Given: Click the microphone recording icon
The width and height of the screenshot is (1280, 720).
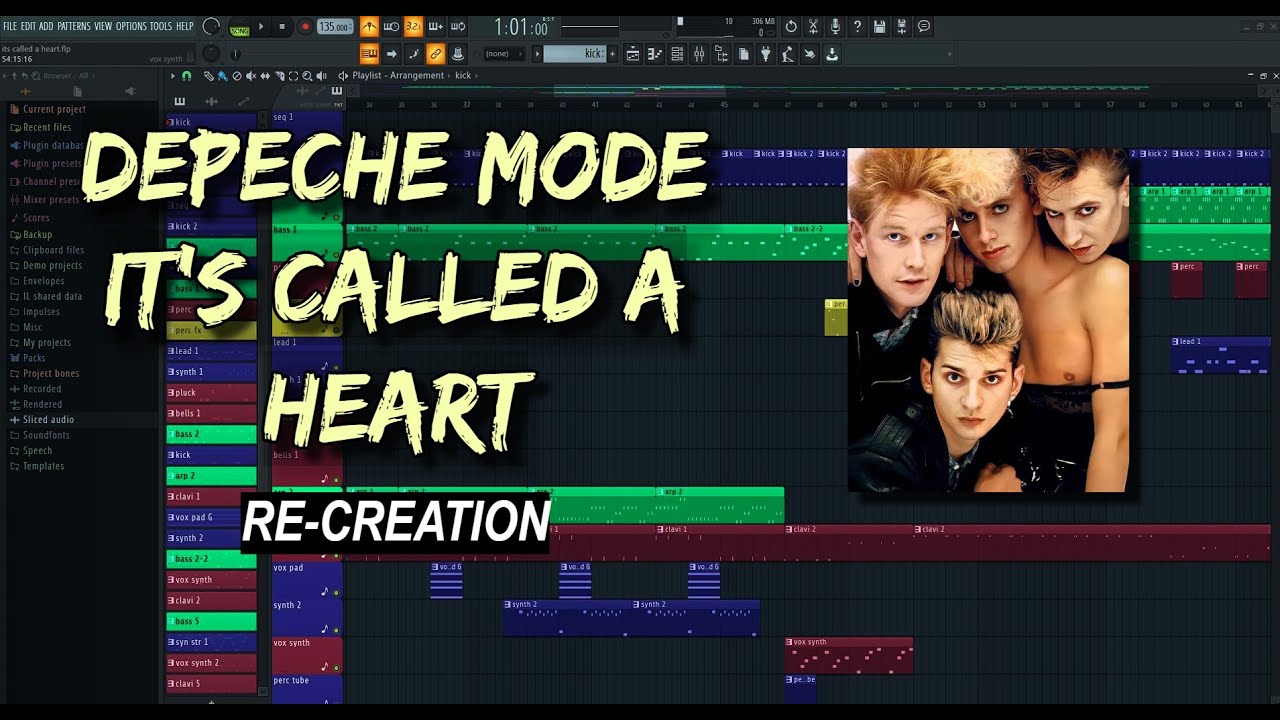Looking at the screenshot, I should pos(835,27).
